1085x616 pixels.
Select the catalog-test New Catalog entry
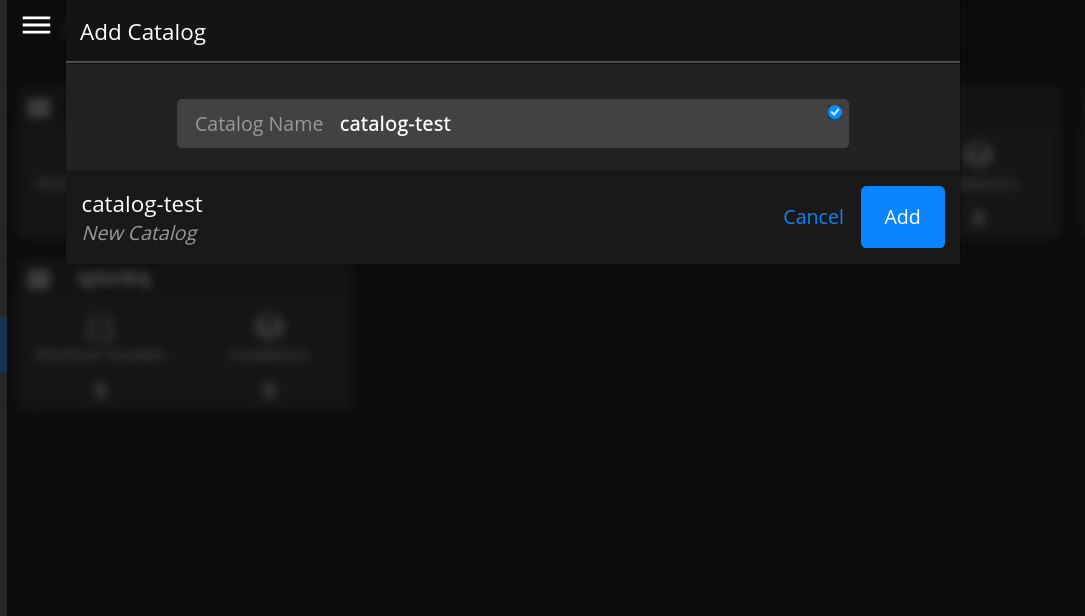pyautogui.click(x=142, y=218)
